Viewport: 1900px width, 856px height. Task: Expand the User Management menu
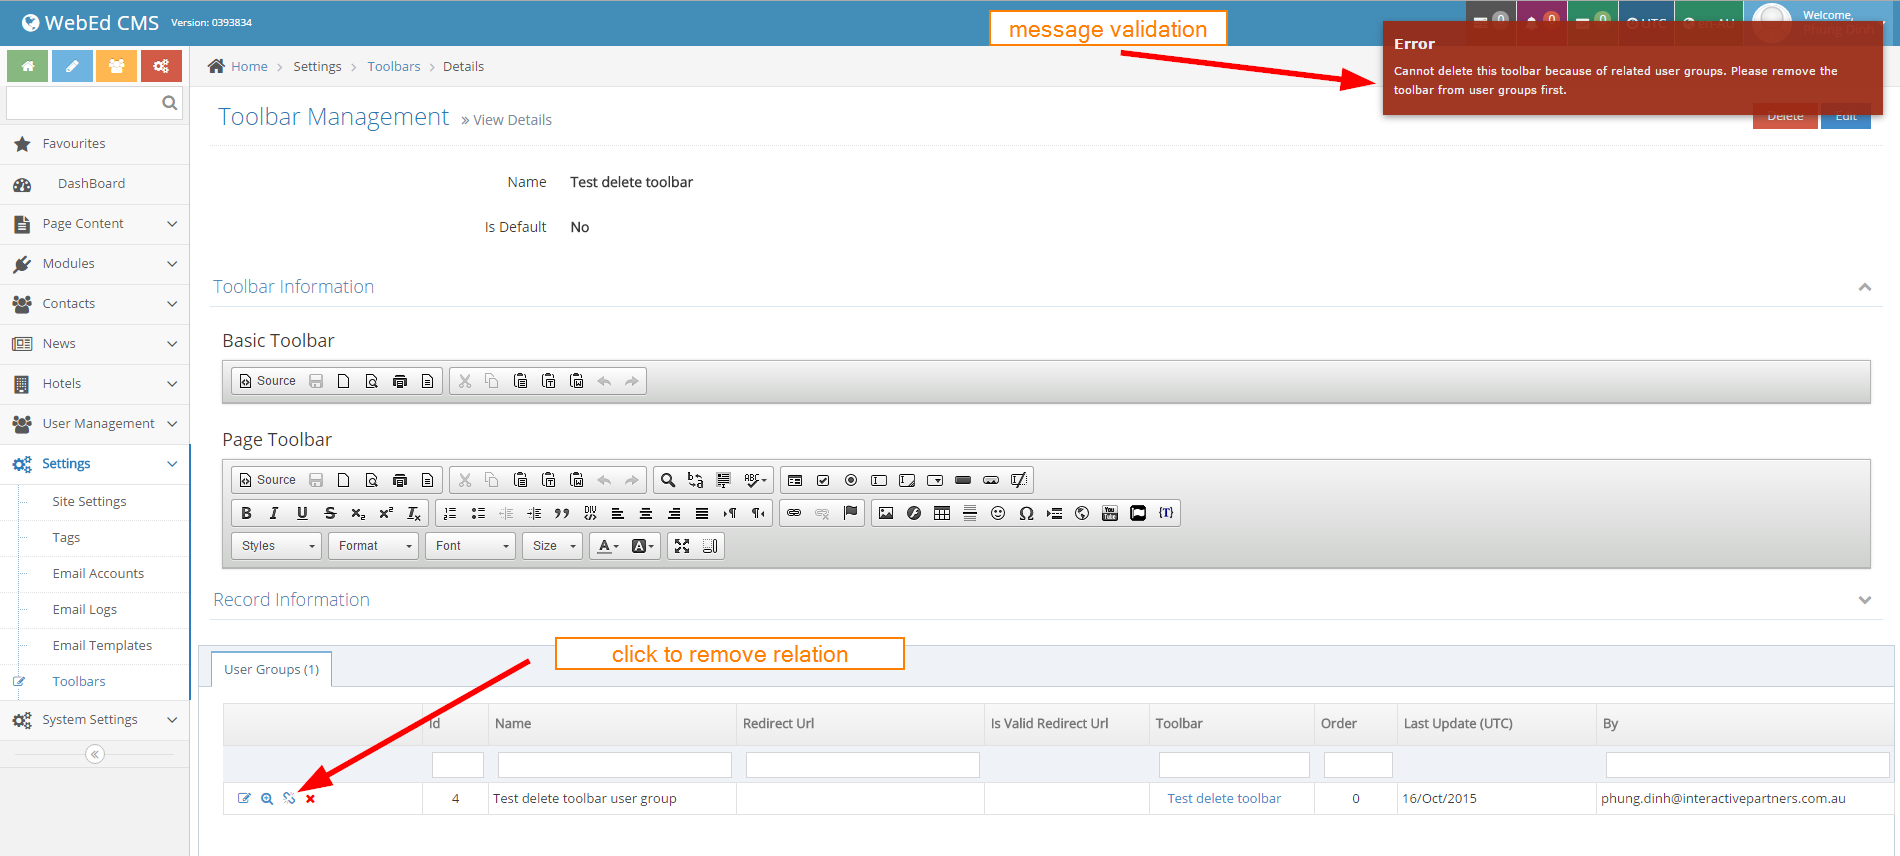94,424
